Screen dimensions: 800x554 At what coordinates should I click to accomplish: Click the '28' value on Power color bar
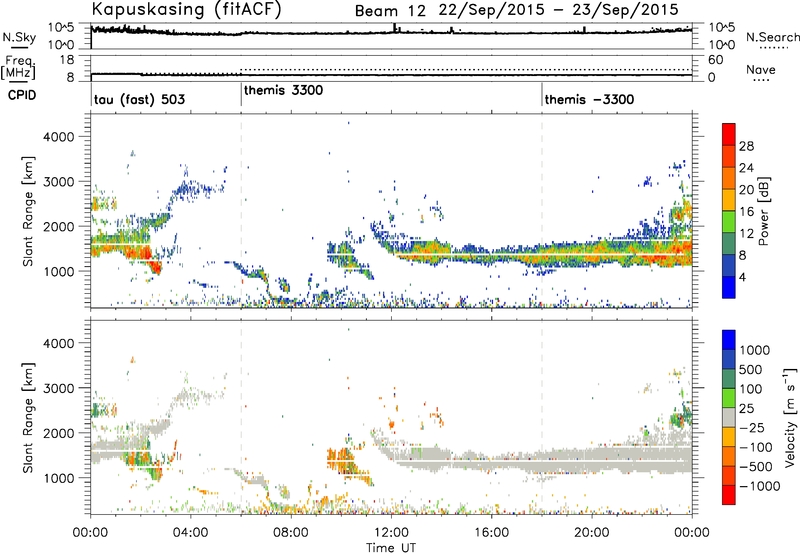tap(746, 146)
